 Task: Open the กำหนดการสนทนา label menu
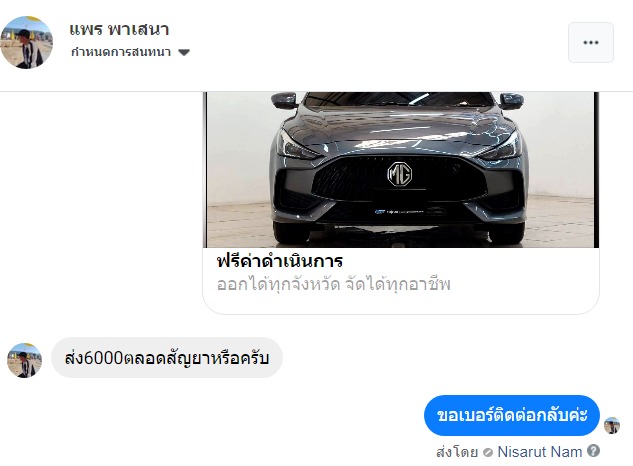pyautogui.click(x=121, y=52)
